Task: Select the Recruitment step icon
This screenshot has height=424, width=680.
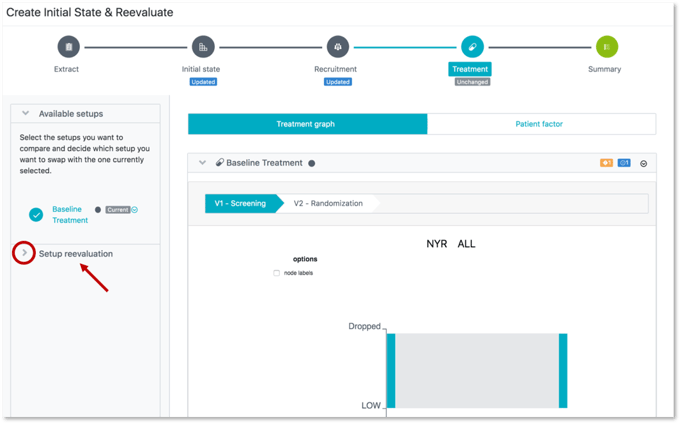Action: tap(337, 47)
